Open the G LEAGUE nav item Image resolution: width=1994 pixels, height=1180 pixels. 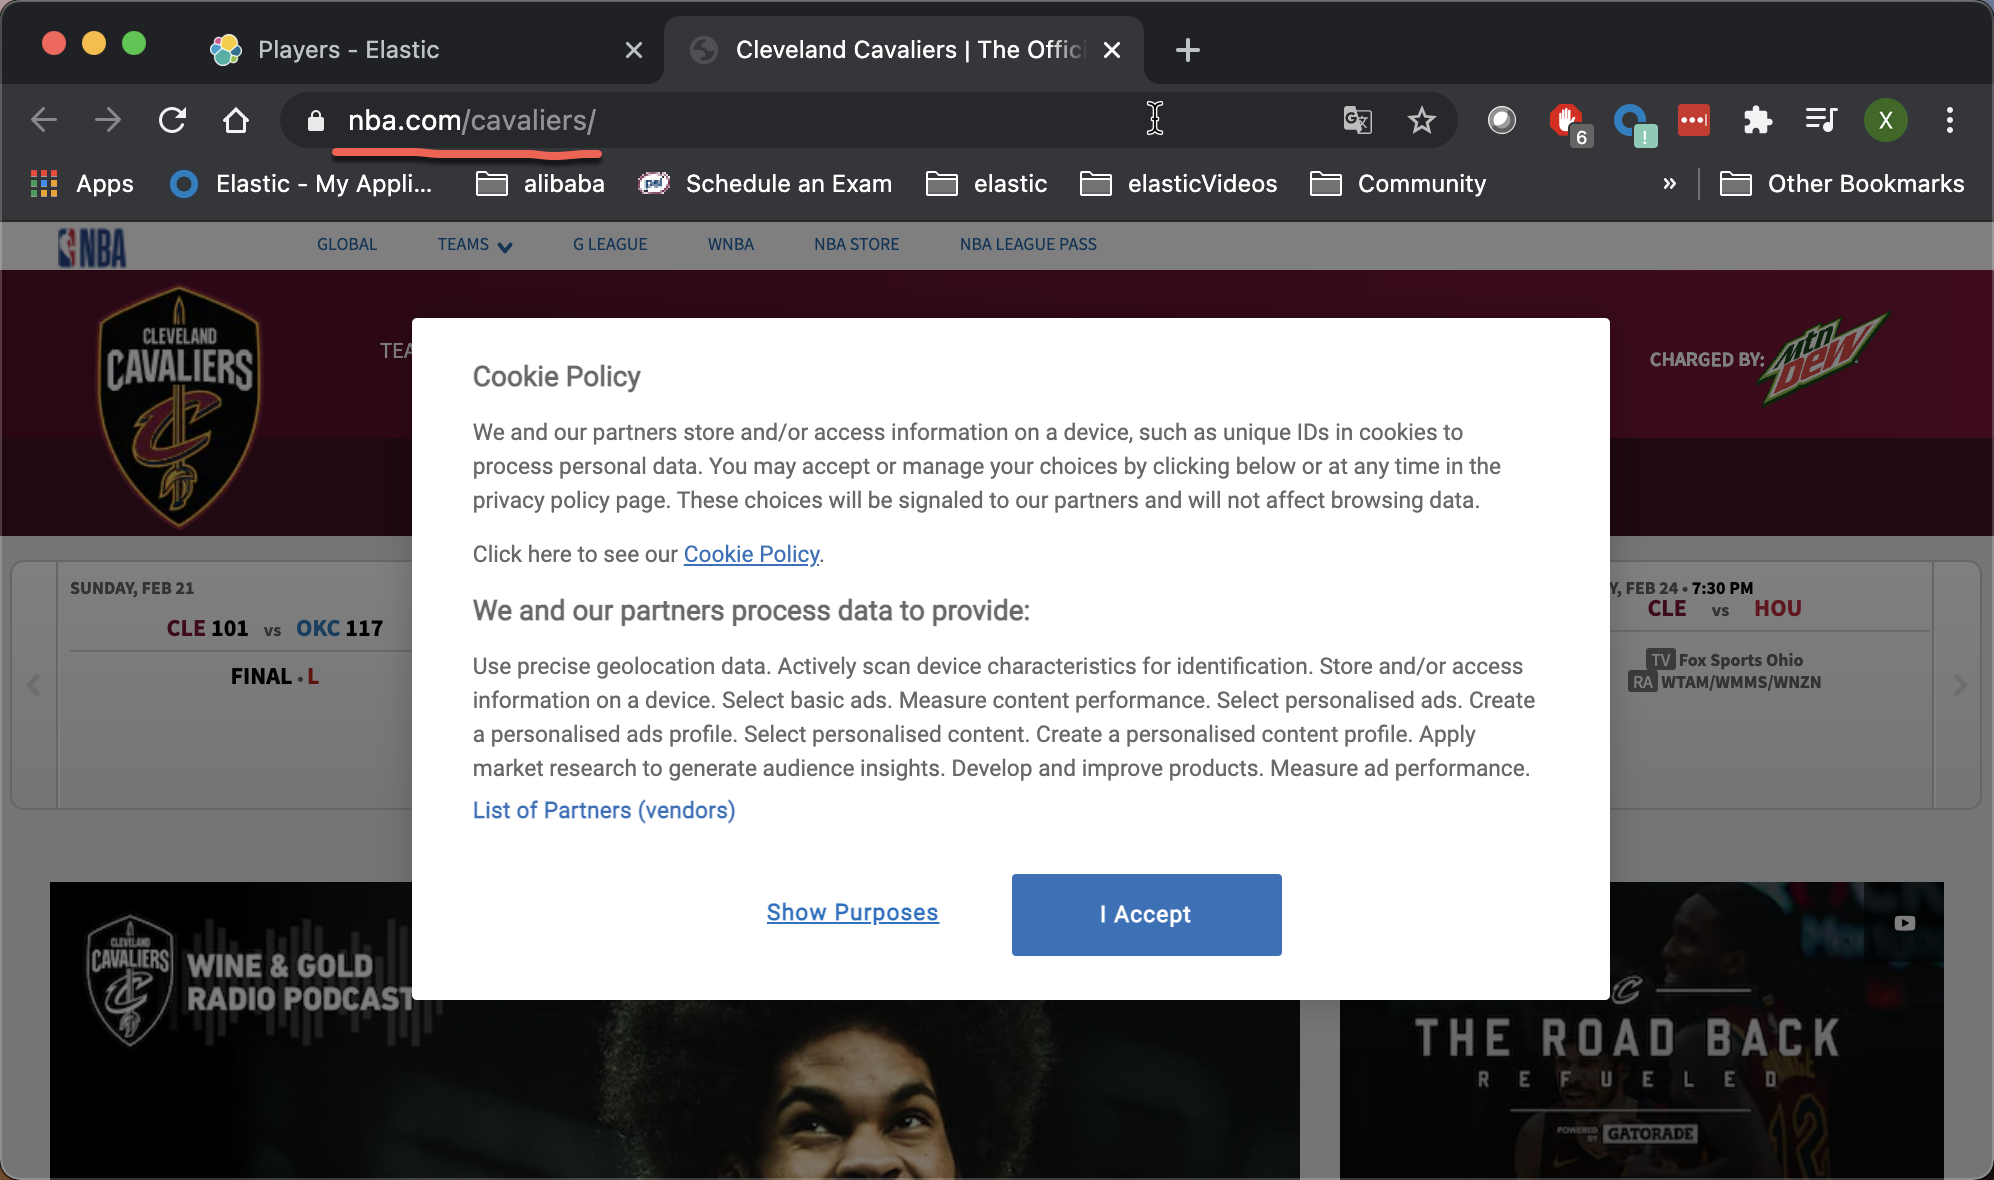pos(610,245)
